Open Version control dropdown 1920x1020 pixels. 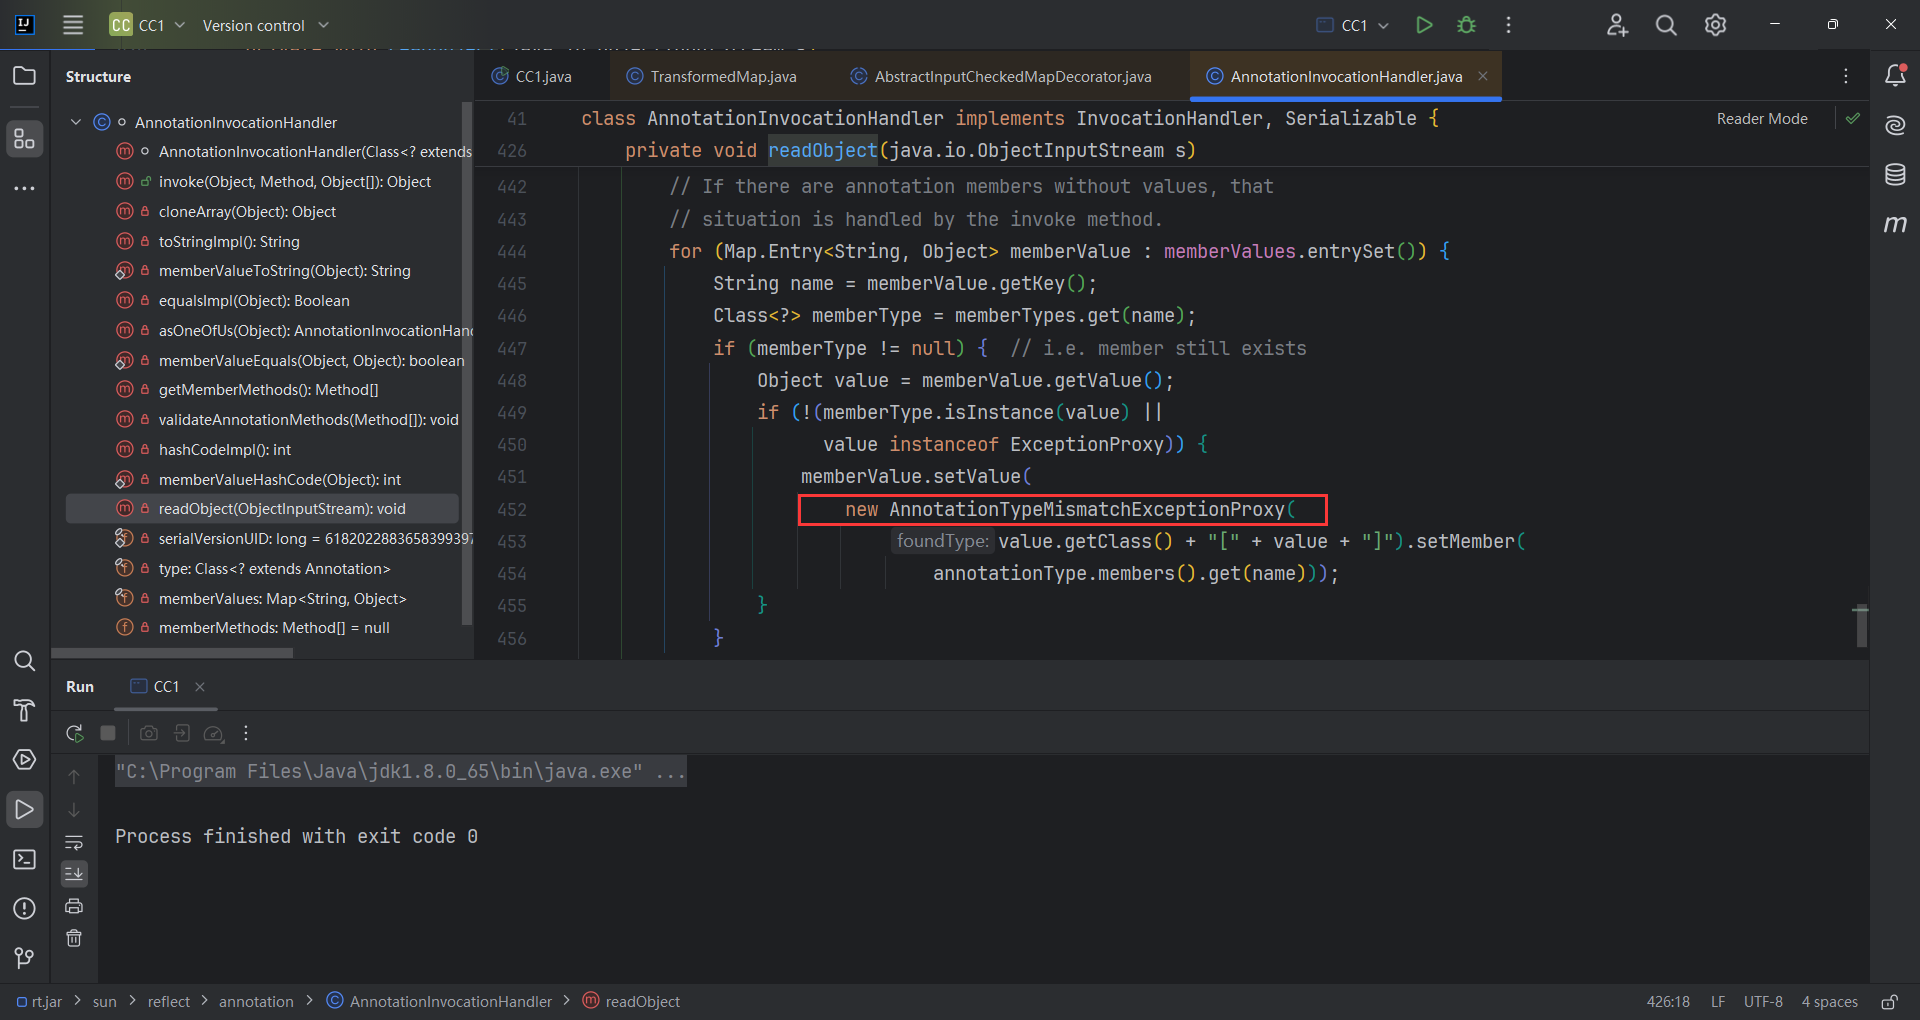(x=265, y=25)
